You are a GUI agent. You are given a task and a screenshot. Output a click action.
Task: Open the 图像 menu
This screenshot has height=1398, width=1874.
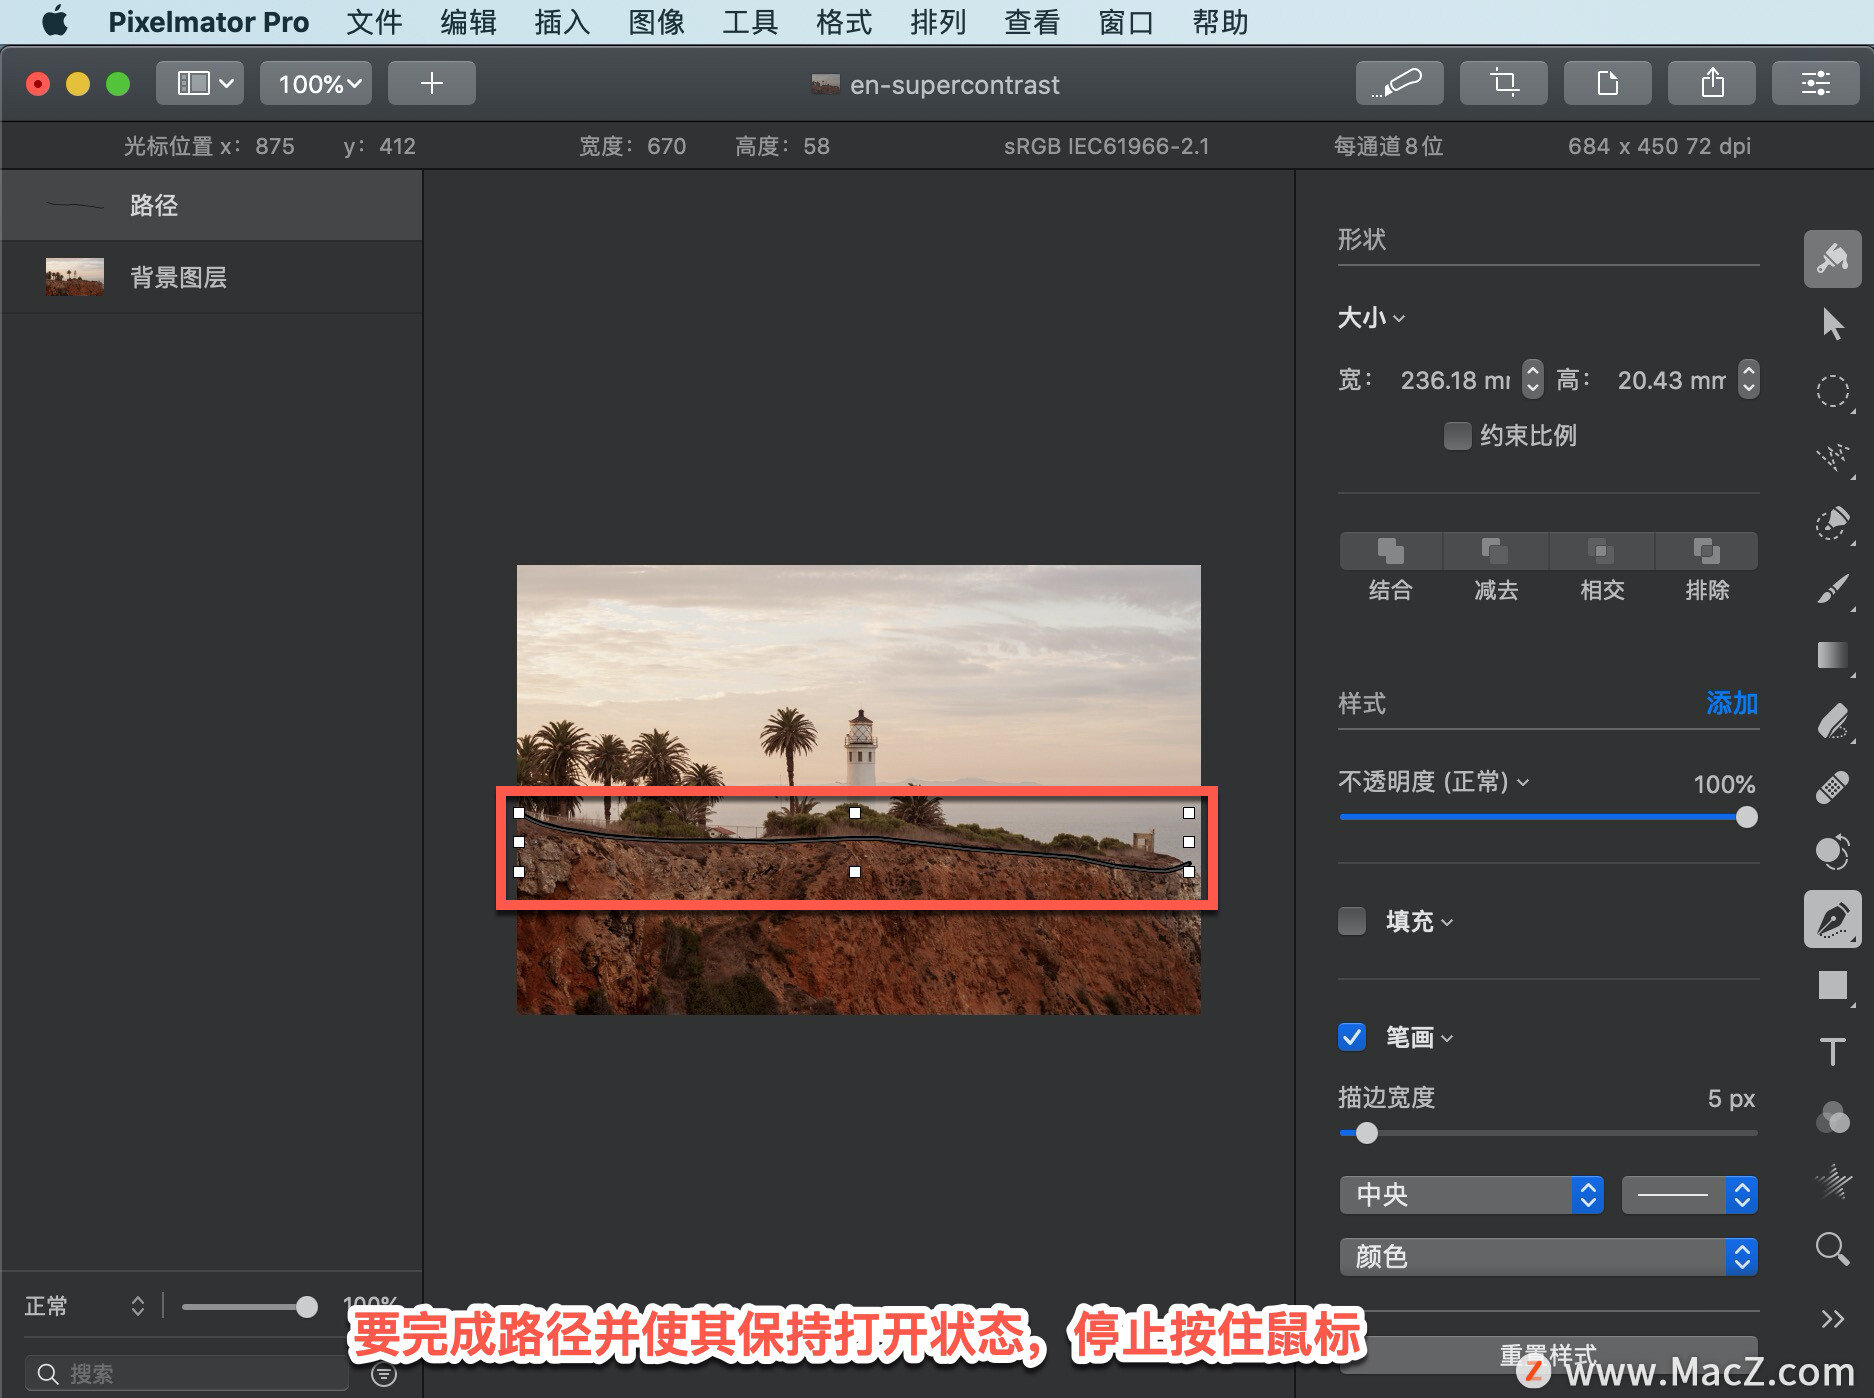tap(656, 22)
